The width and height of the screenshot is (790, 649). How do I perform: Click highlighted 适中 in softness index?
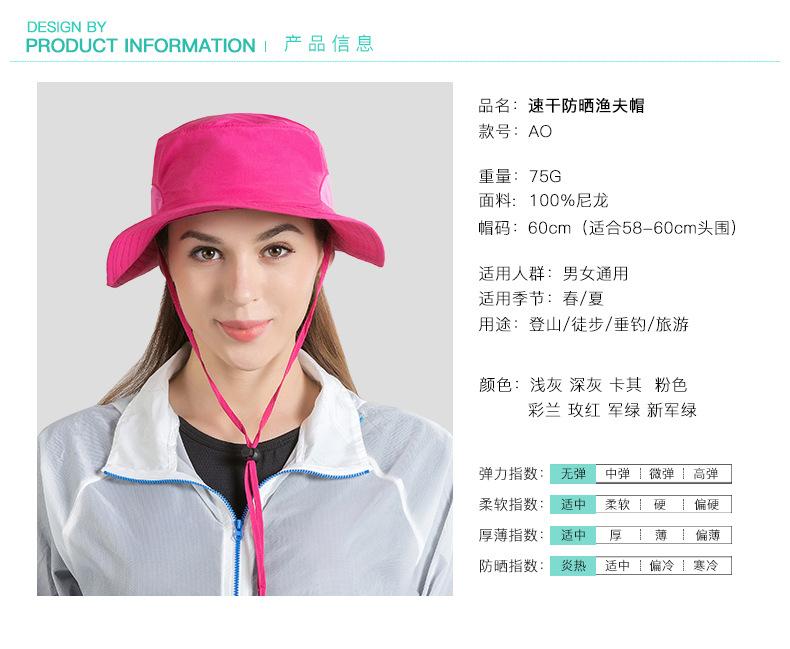click(573, 504)
